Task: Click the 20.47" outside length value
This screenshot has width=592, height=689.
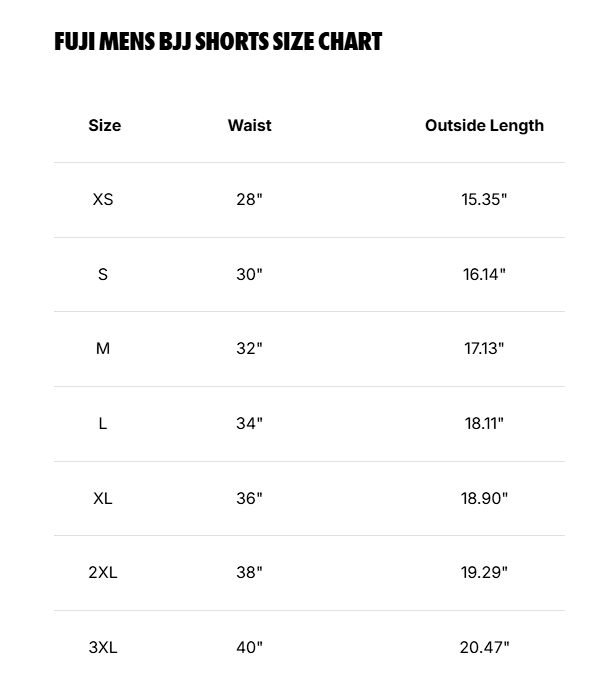Action: point(484,648)
